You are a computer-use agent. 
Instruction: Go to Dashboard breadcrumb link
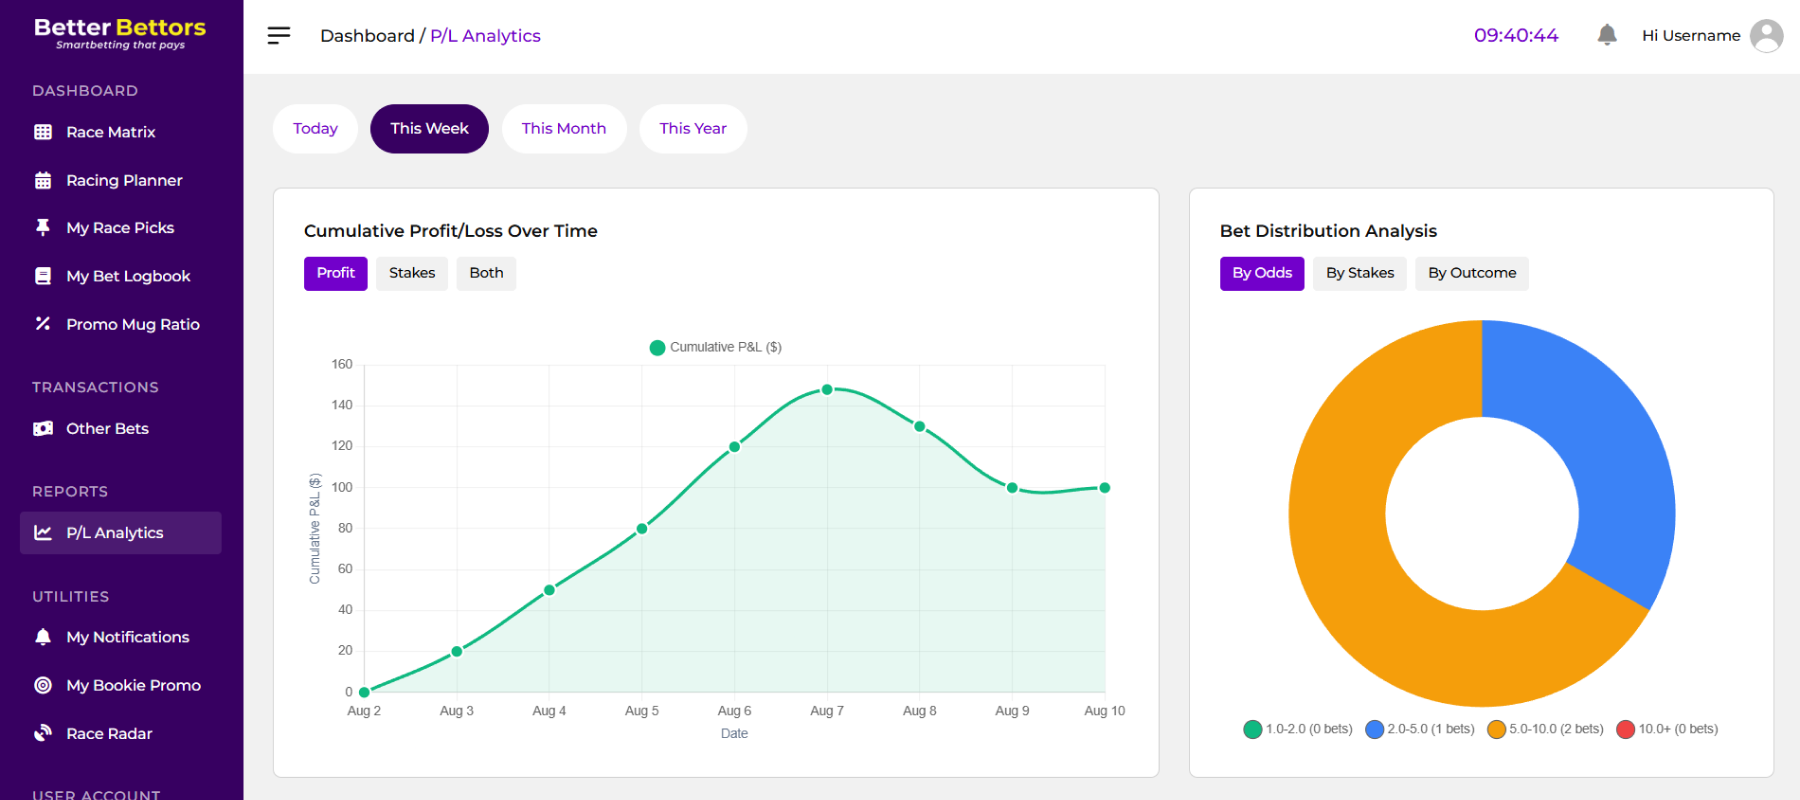[x=367, y=36]
